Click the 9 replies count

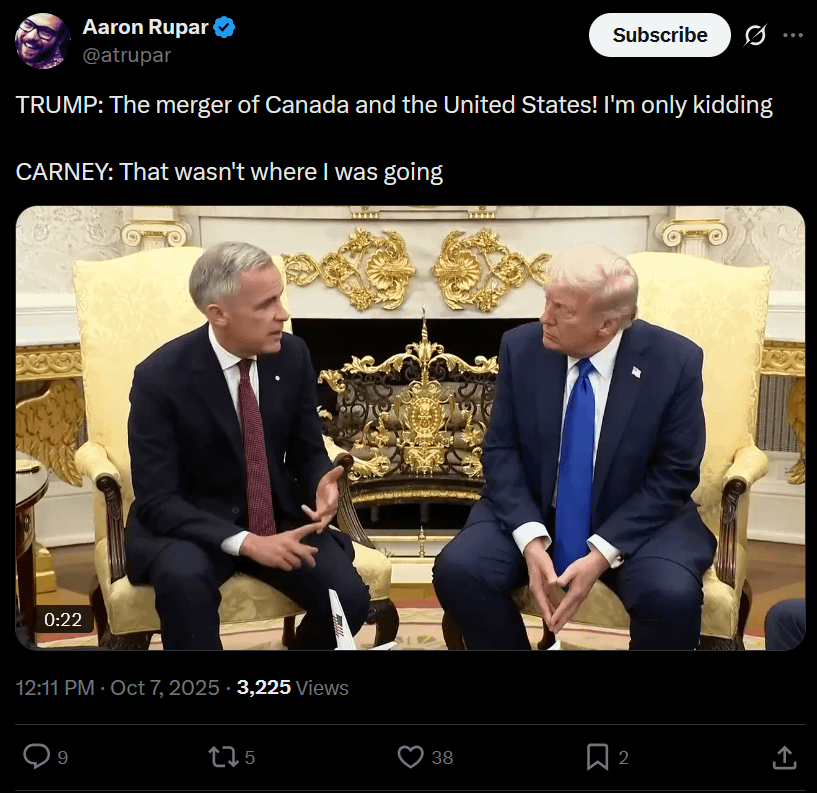[x=63, y=758]
